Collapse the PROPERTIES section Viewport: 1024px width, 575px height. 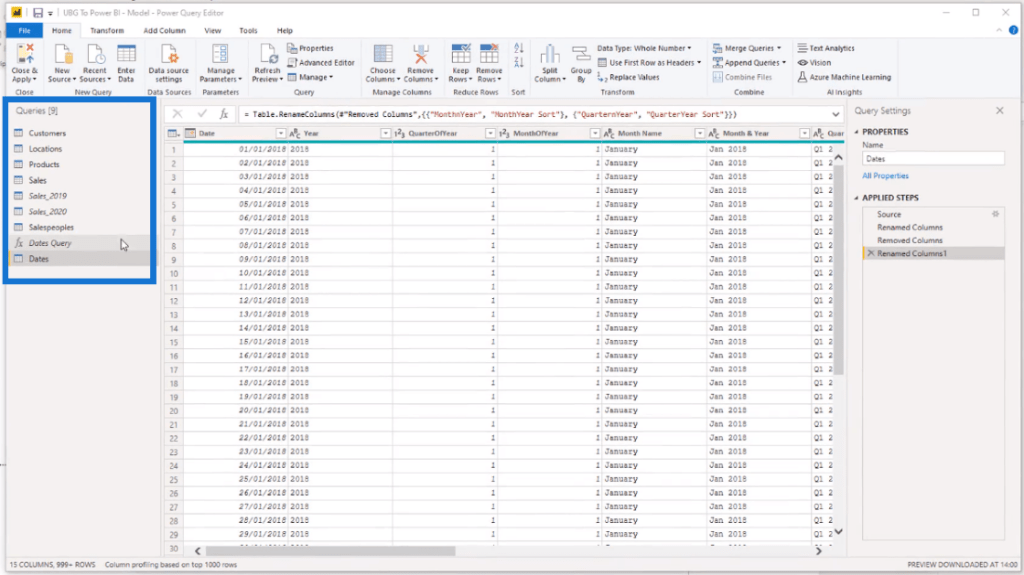(x=857, y=132)
